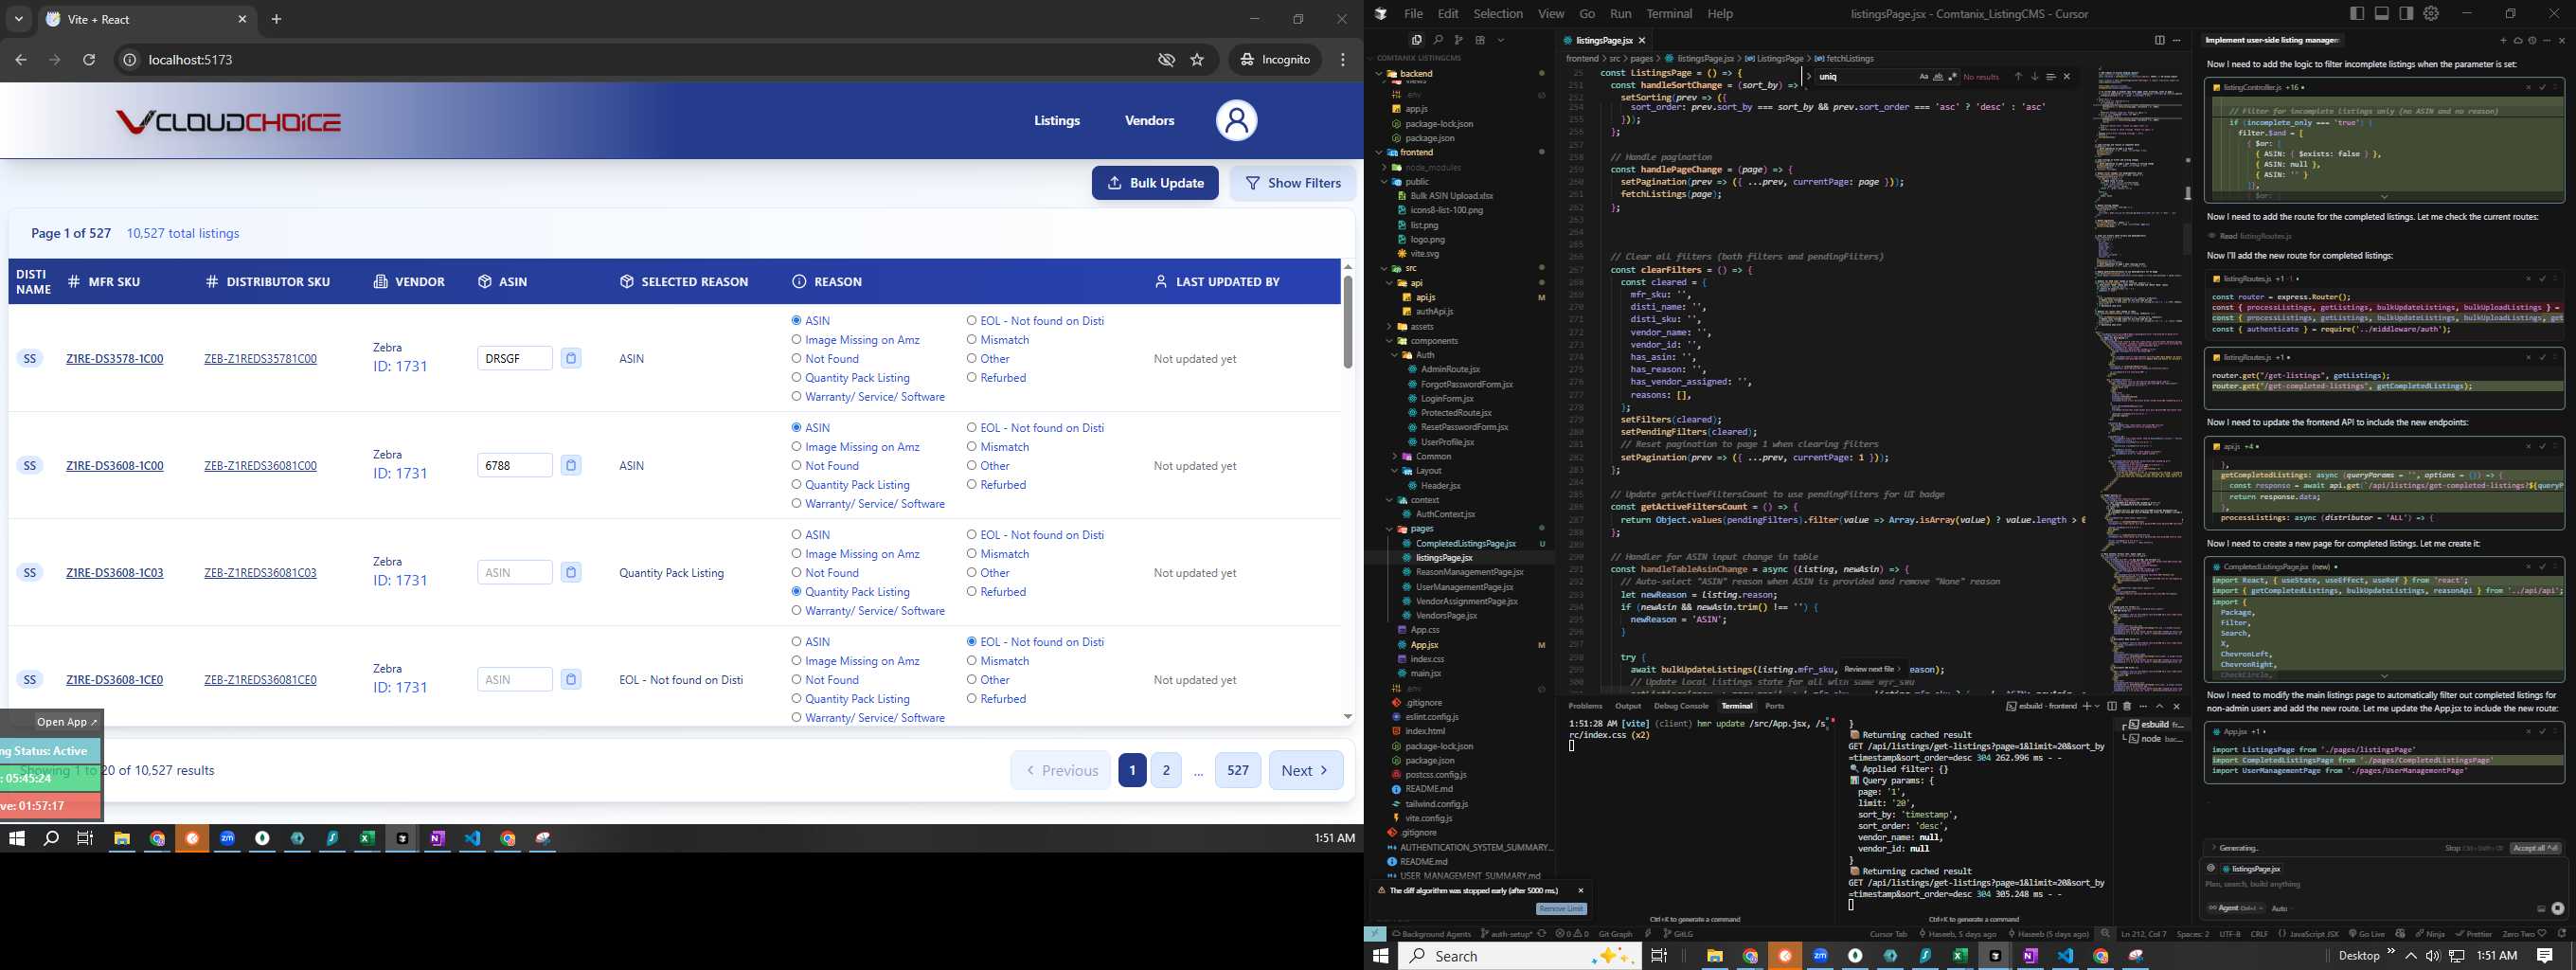Go to next match in find widget

pyautogui.click(x=2034, y=77)
